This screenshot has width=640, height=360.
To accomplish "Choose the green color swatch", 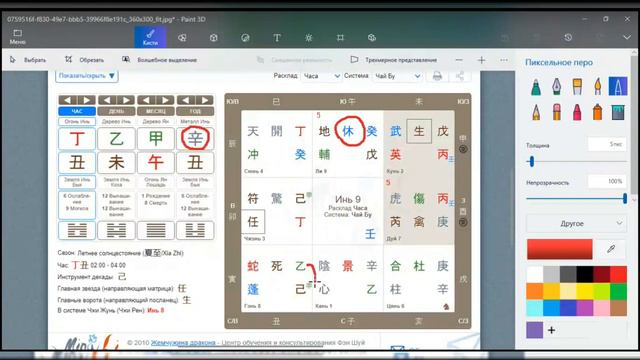I will 618,291.
